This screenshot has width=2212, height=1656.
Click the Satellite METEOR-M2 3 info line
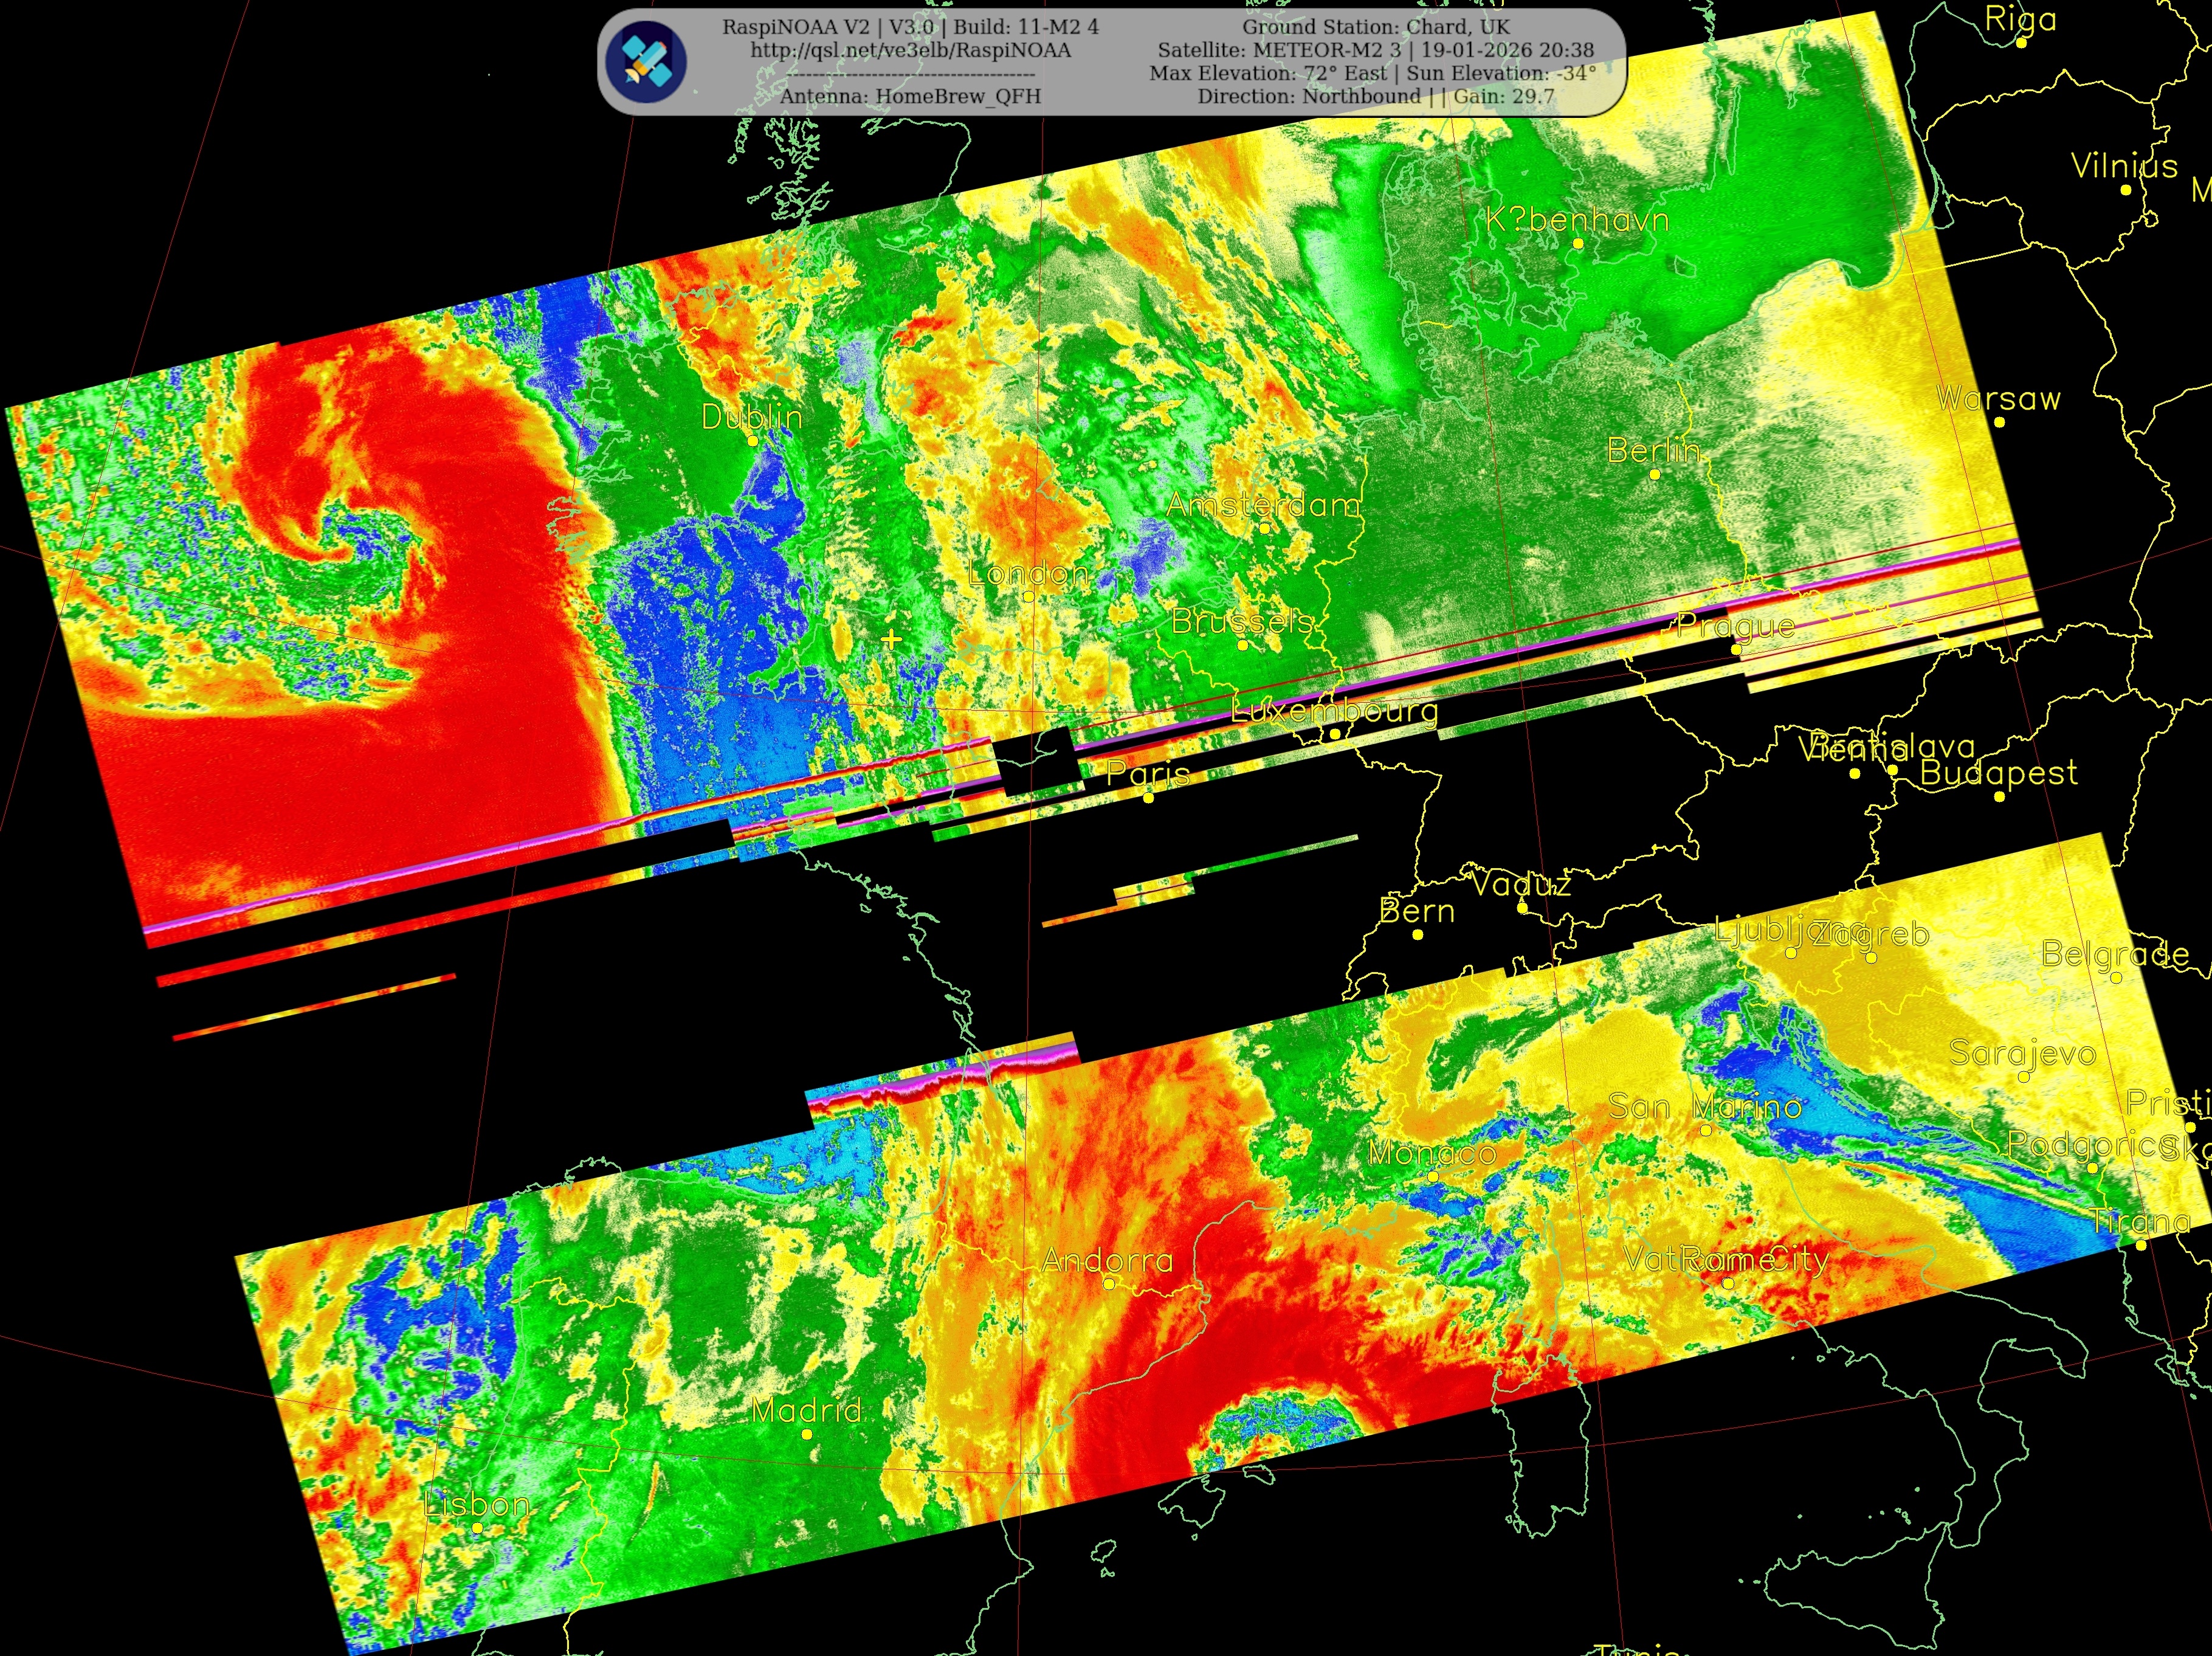1375,50
